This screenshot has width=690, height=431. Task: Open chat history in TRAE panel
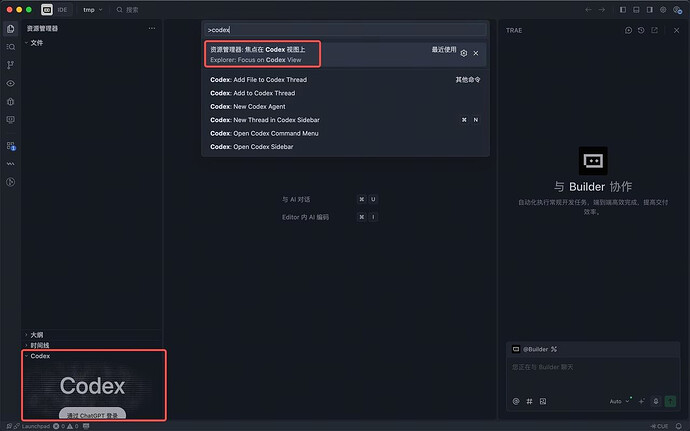(641, 30)
